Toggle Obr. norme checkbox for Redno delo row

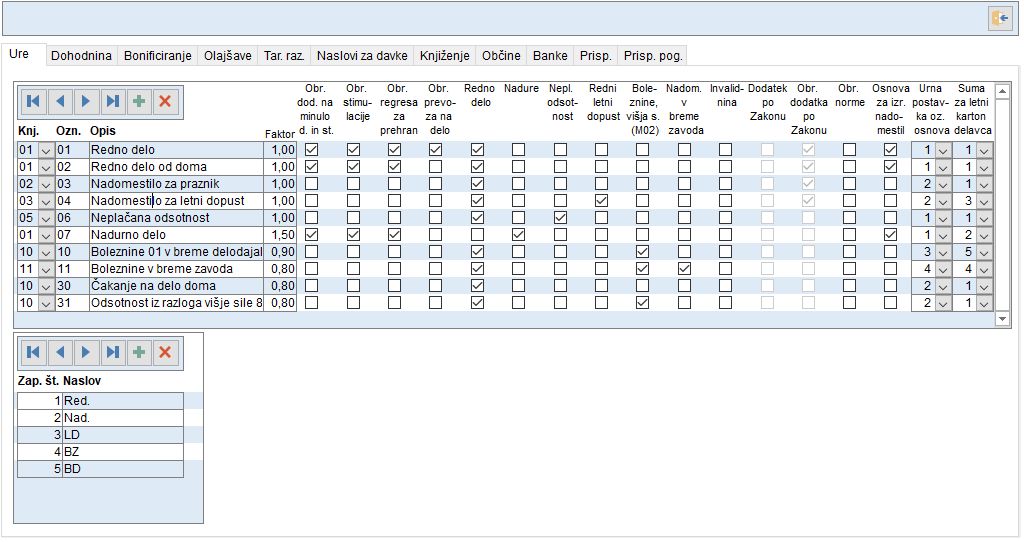click(x=849, y=150)
